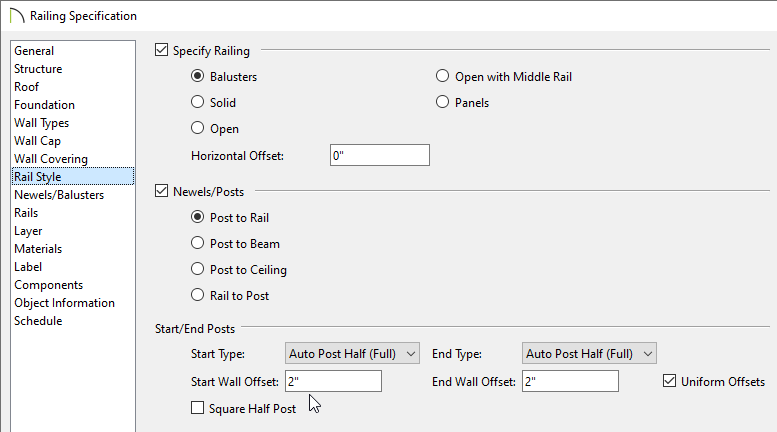Viewport: 777px width, 432px height.
Task: Go to the Roof panel
Action: pyautogui.click(x=26, y=87)
